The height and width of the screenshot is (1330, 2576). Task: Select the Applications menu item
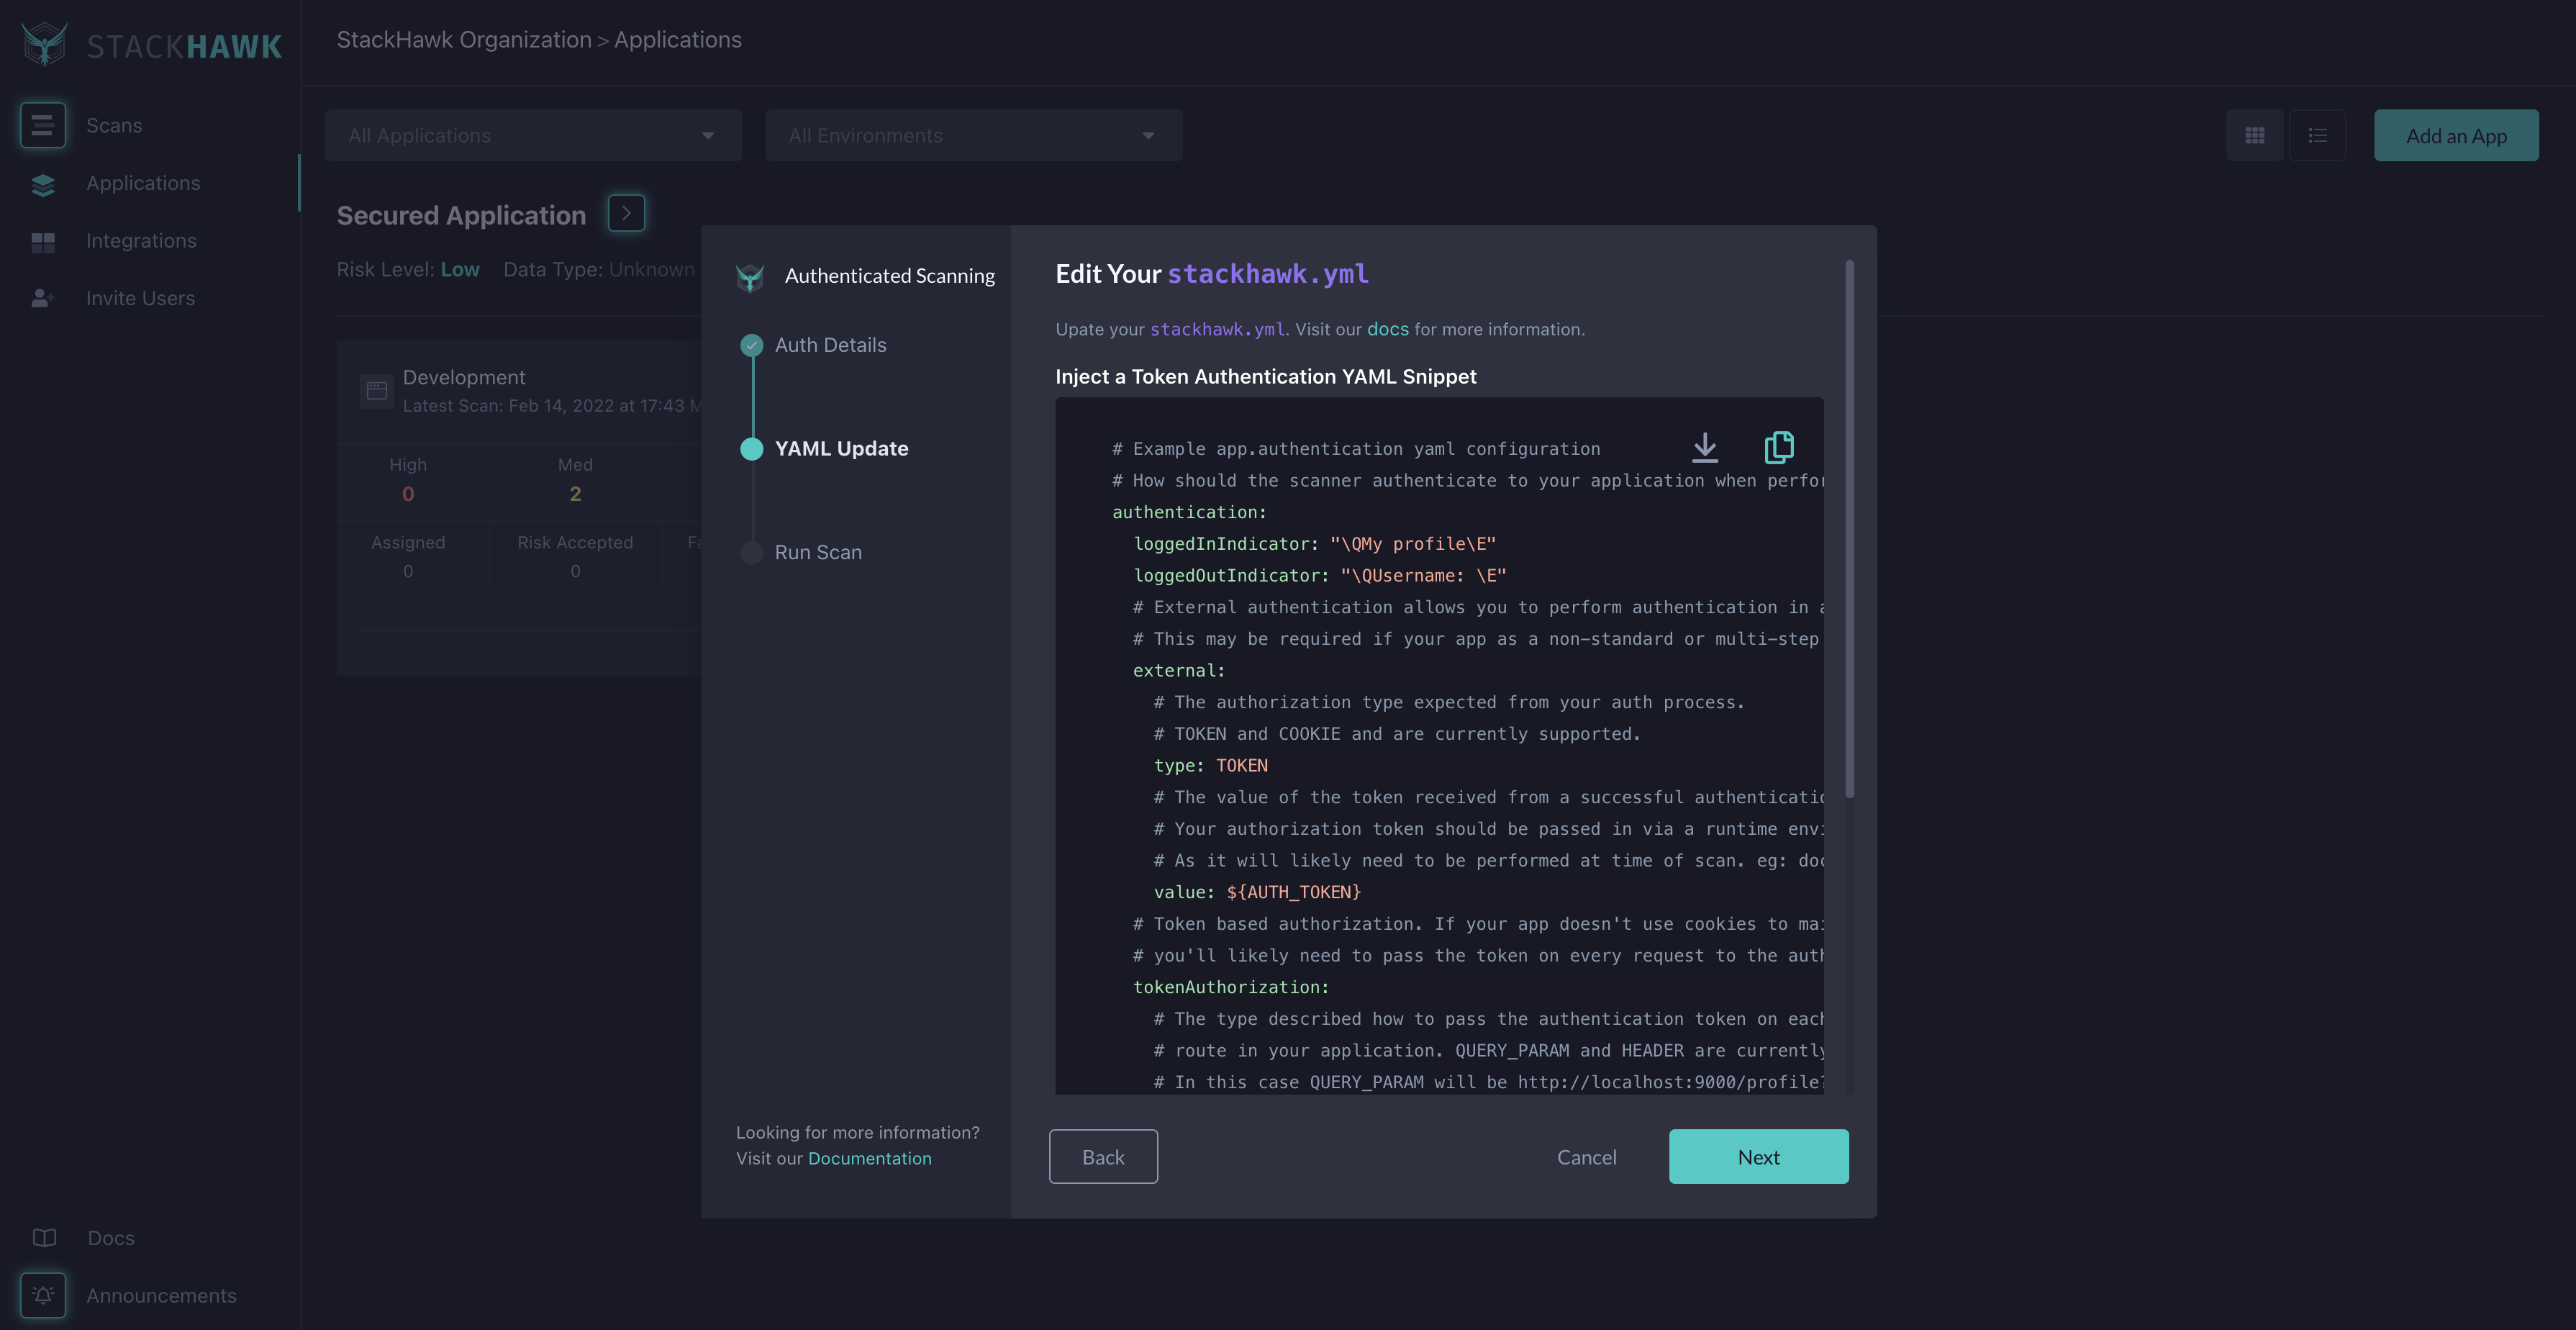143,183
